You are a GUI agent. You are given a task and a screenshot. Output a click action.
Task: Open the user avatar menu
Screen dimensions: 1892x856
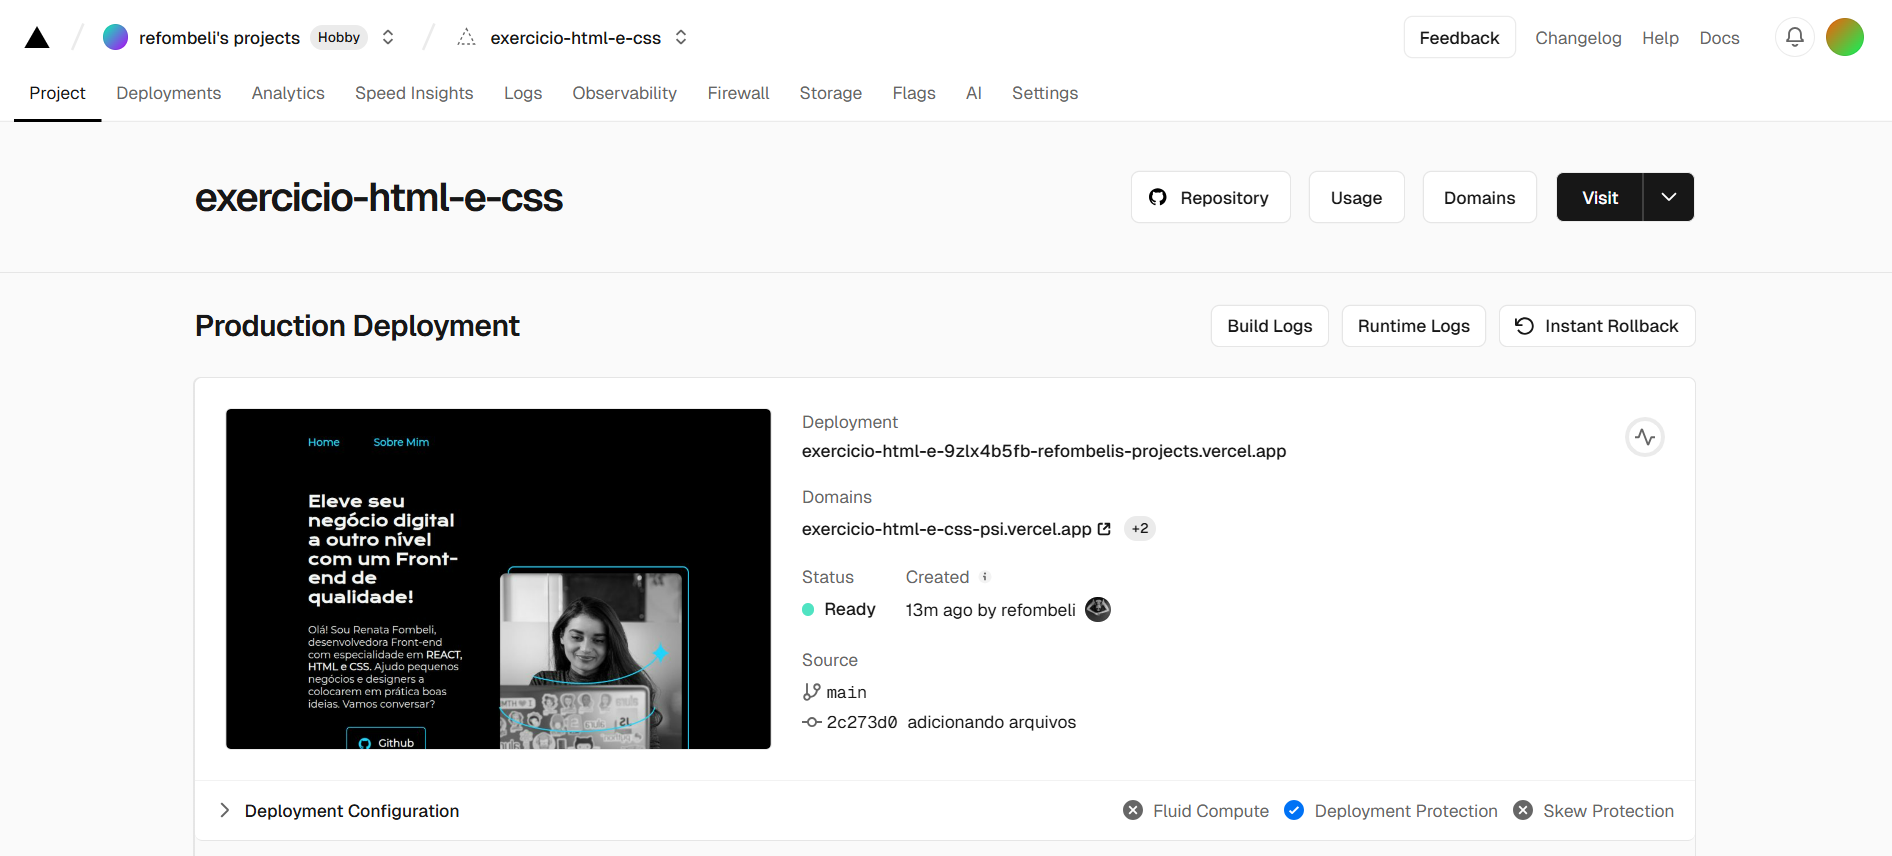pos(1845,37)
